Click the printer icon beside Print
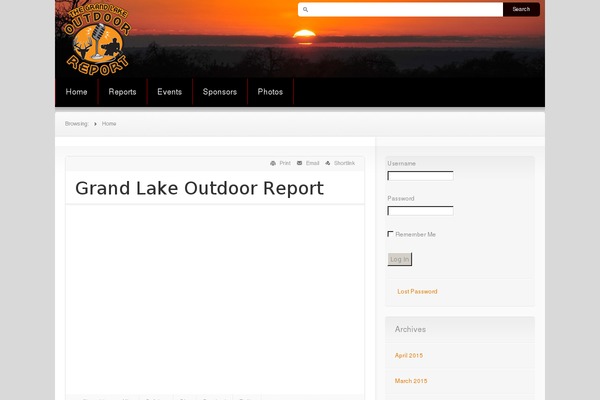The image size is (600, 400). pyautogui.click(x=273, y=163)
